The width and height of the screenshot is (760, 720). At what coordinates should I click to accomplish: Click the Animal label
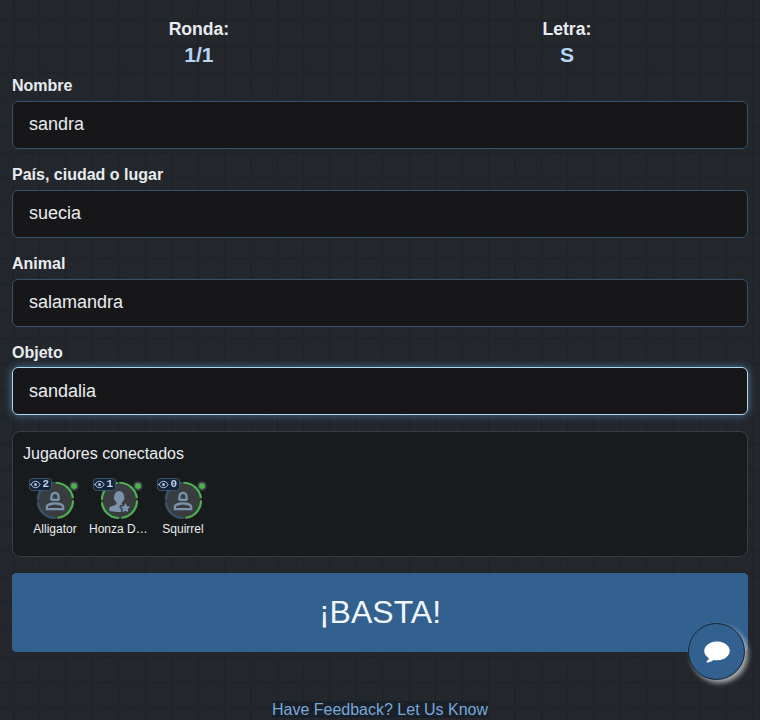(39, 263)
